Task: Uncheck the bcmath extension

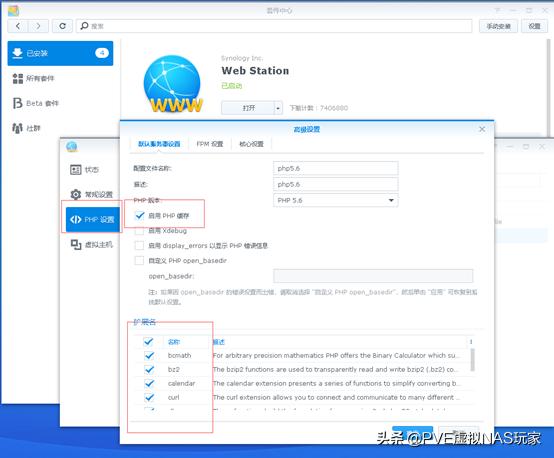Action: [x=149, y=356]
